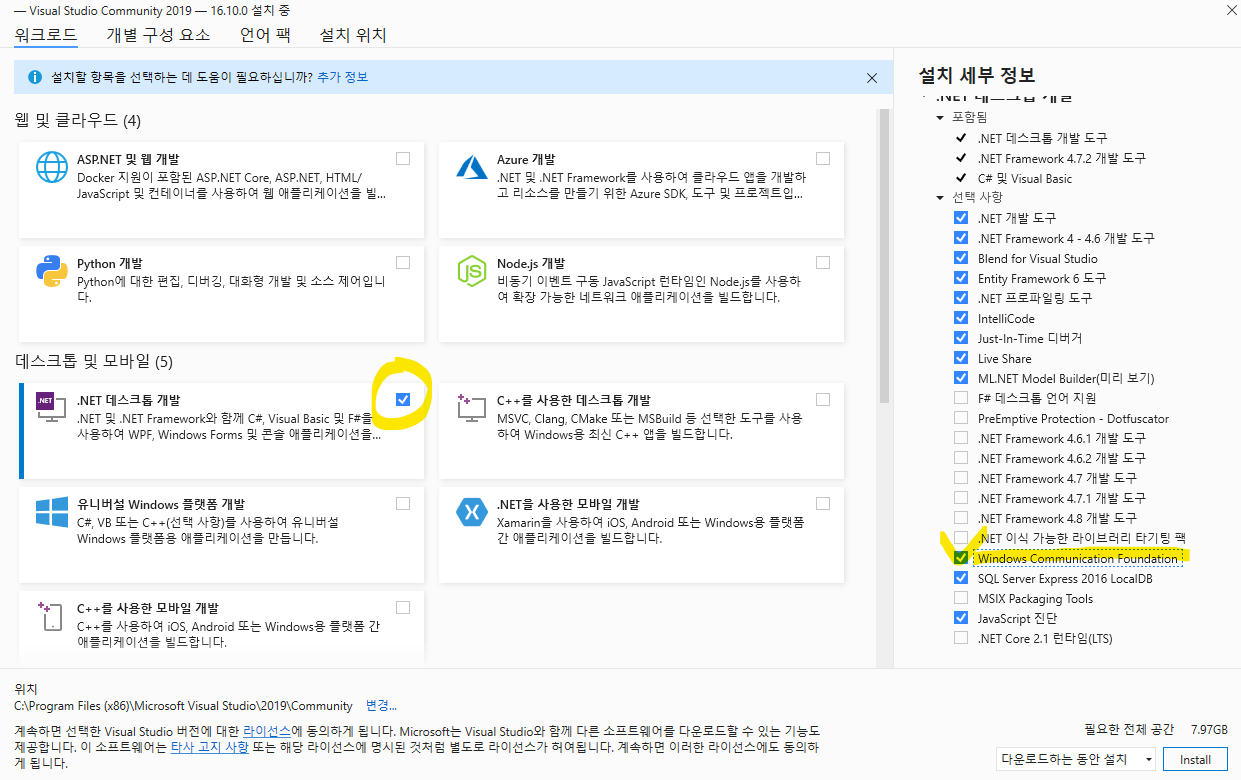The image size is (1241, 780).
Task: Uncheck the .NET 데스크톱 개발 workload checkbox
Action: click(402, 399)
